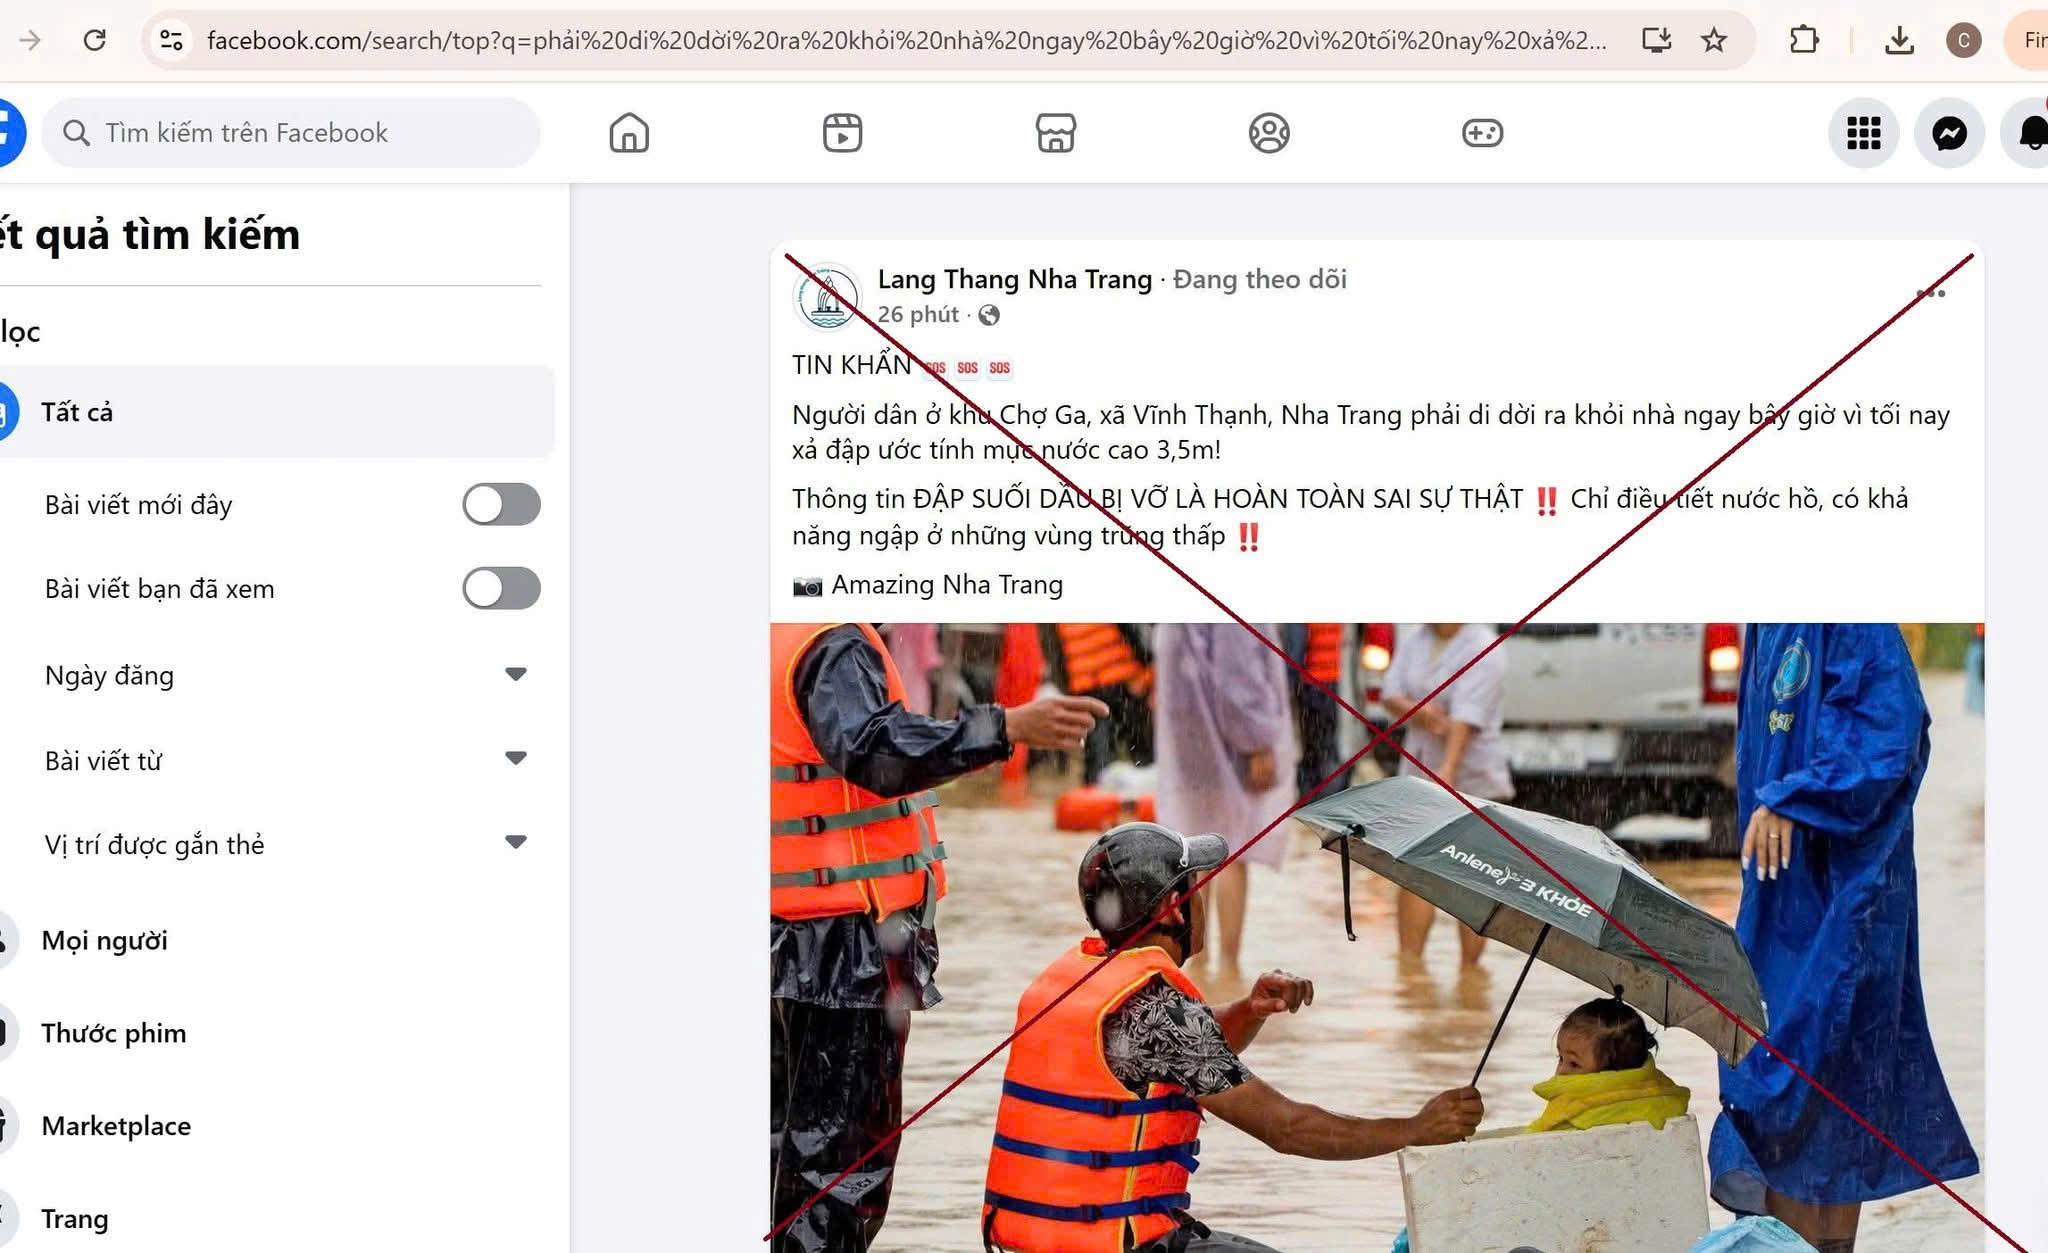Enable the 'Bài viết bạn đã xem' toggle
The height and width of the screenshot is (1253, 2048).
click(501, 588)
